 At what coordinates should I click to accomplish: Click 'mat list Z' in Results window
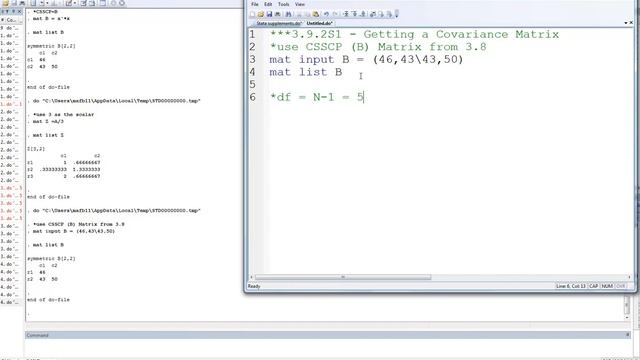48,135
